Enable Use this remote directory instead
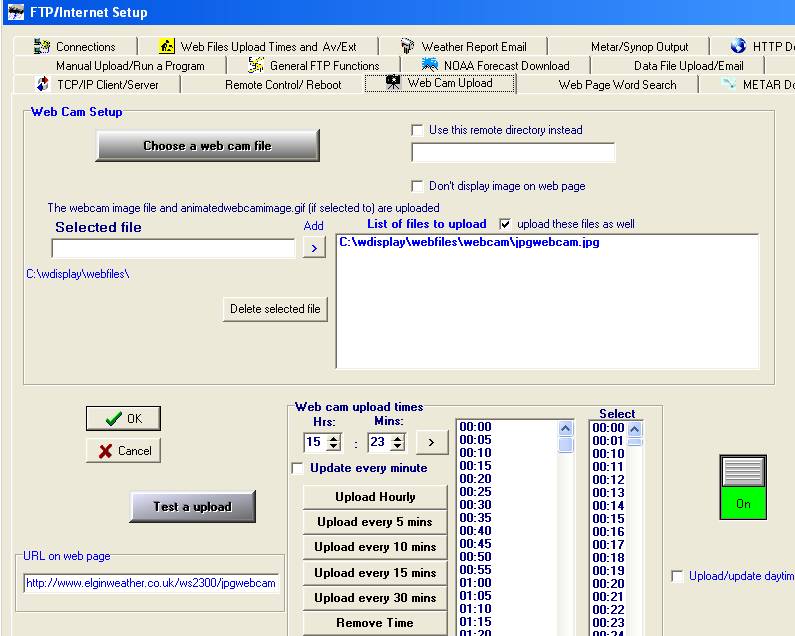The image size is (795, 636). click(x=417, y=130)
